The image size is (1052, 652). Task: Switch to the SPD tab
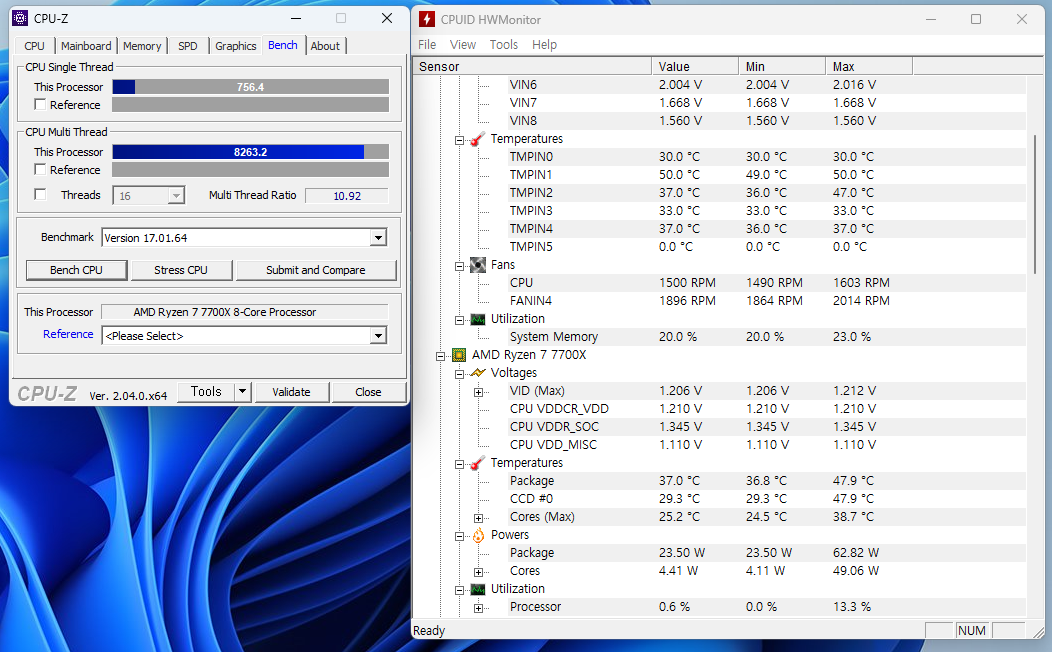pos(188,46)
